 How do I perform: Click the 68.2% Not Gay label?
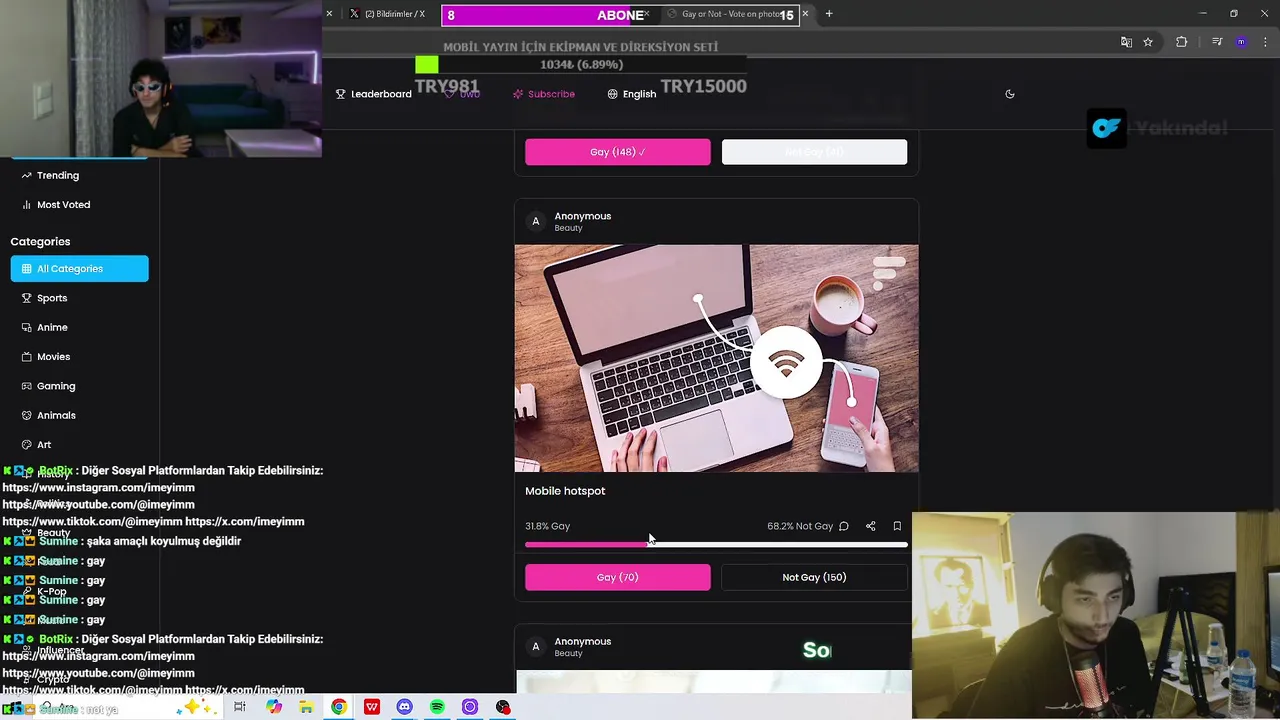pos(800,526)
